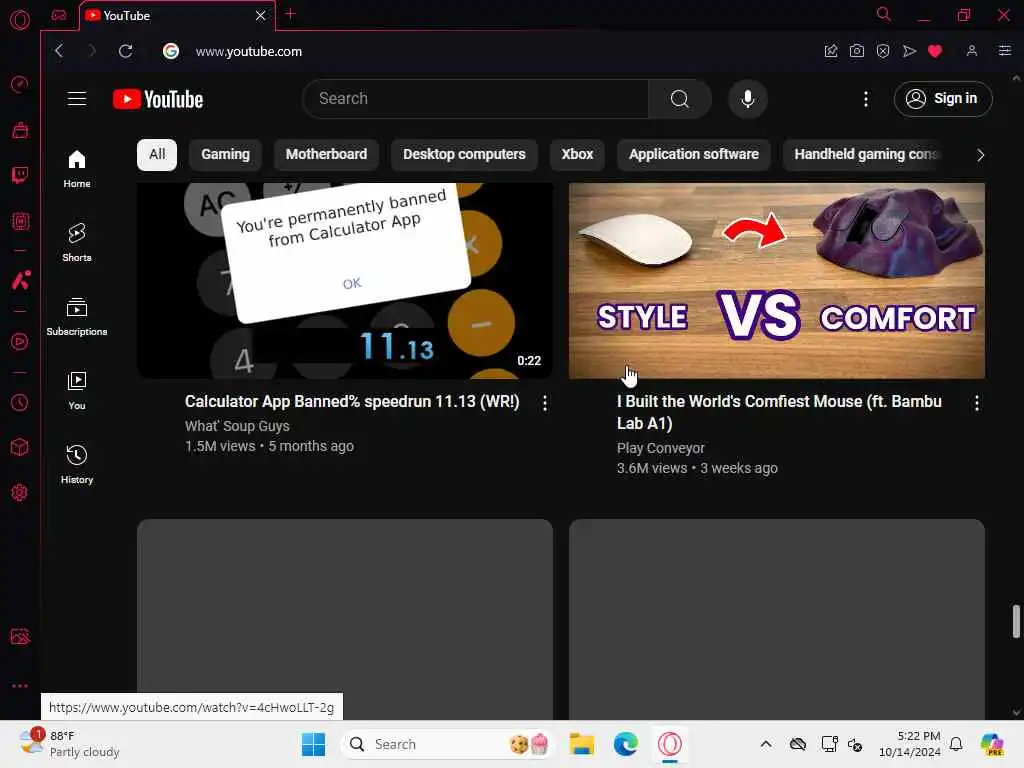The image size is (1024, 768).
Task: Open I Built the World's Comfiest Mouse title
Action: 779,413
